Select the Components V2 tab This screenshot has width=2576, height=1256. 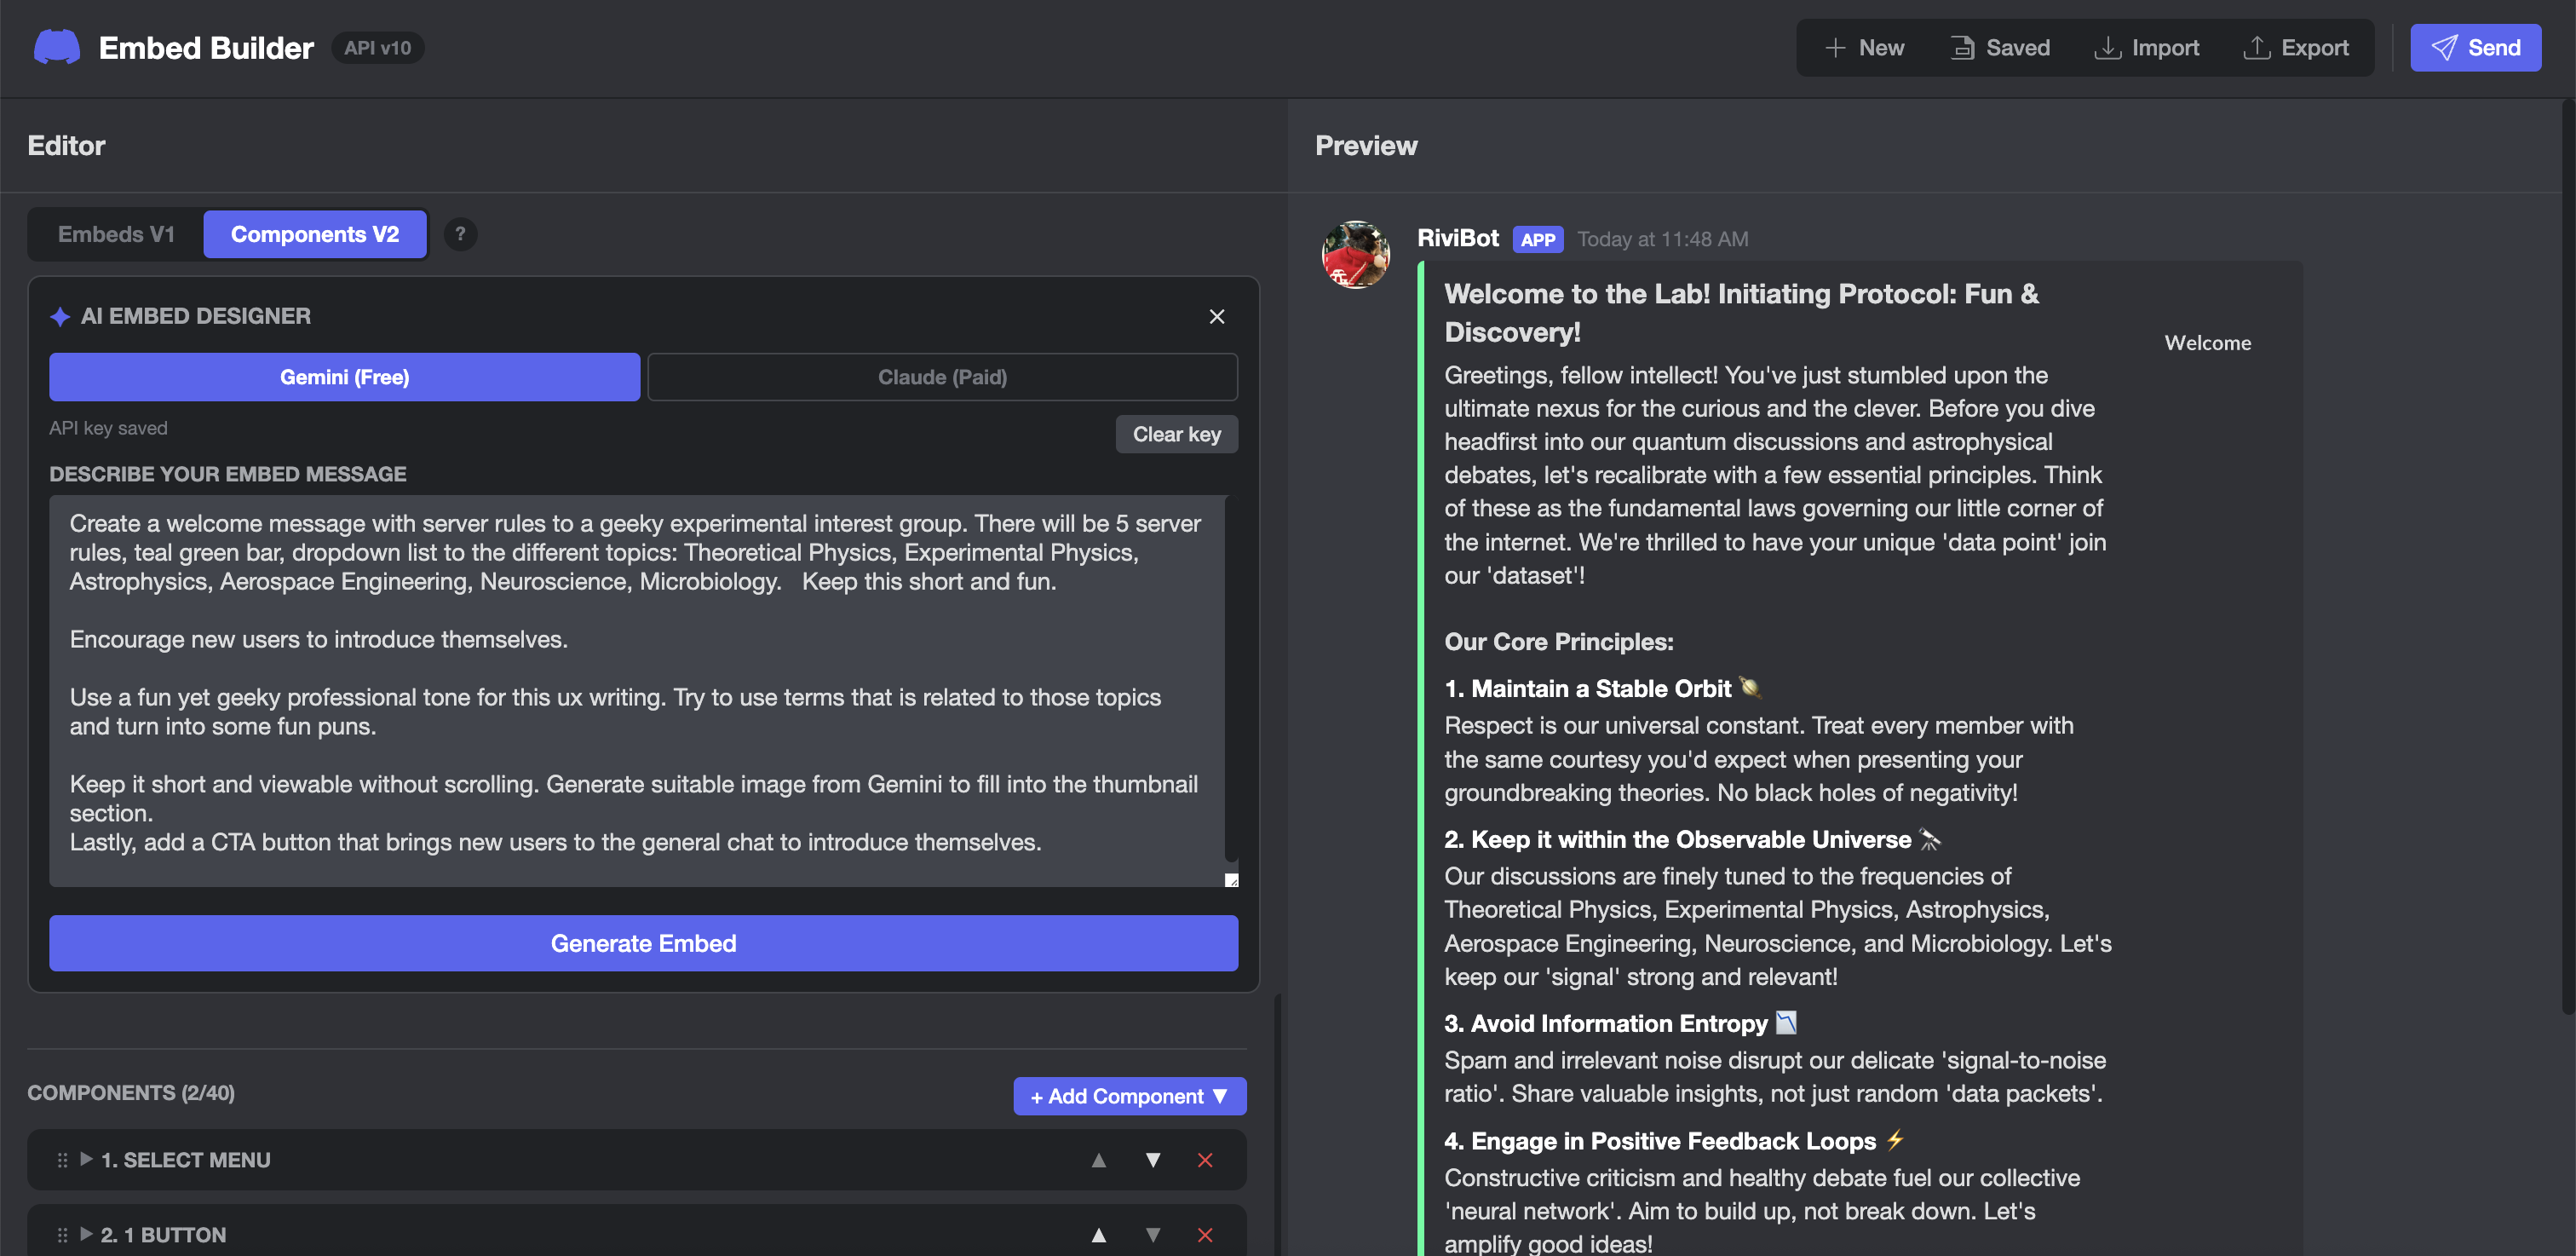click(x=314, y=233)
